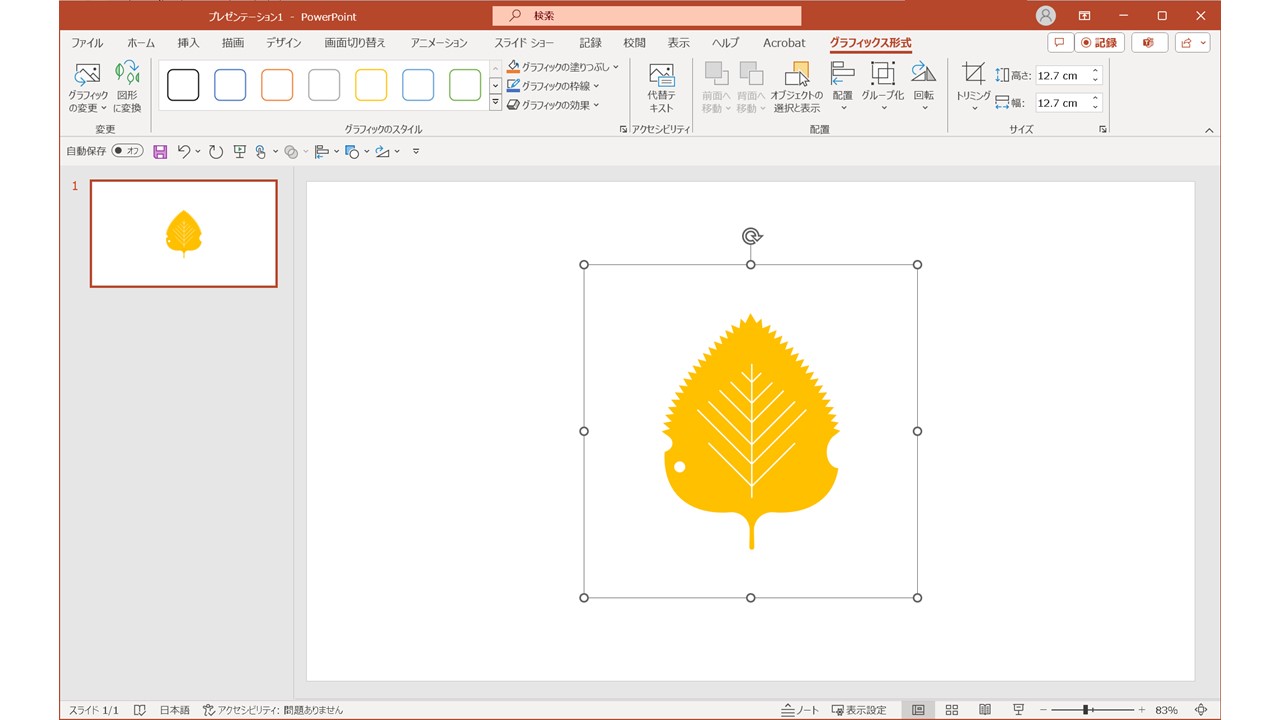Click the save icon in quick access toolbar
The height and width of the screenshot is (720, 1280).
160,152
